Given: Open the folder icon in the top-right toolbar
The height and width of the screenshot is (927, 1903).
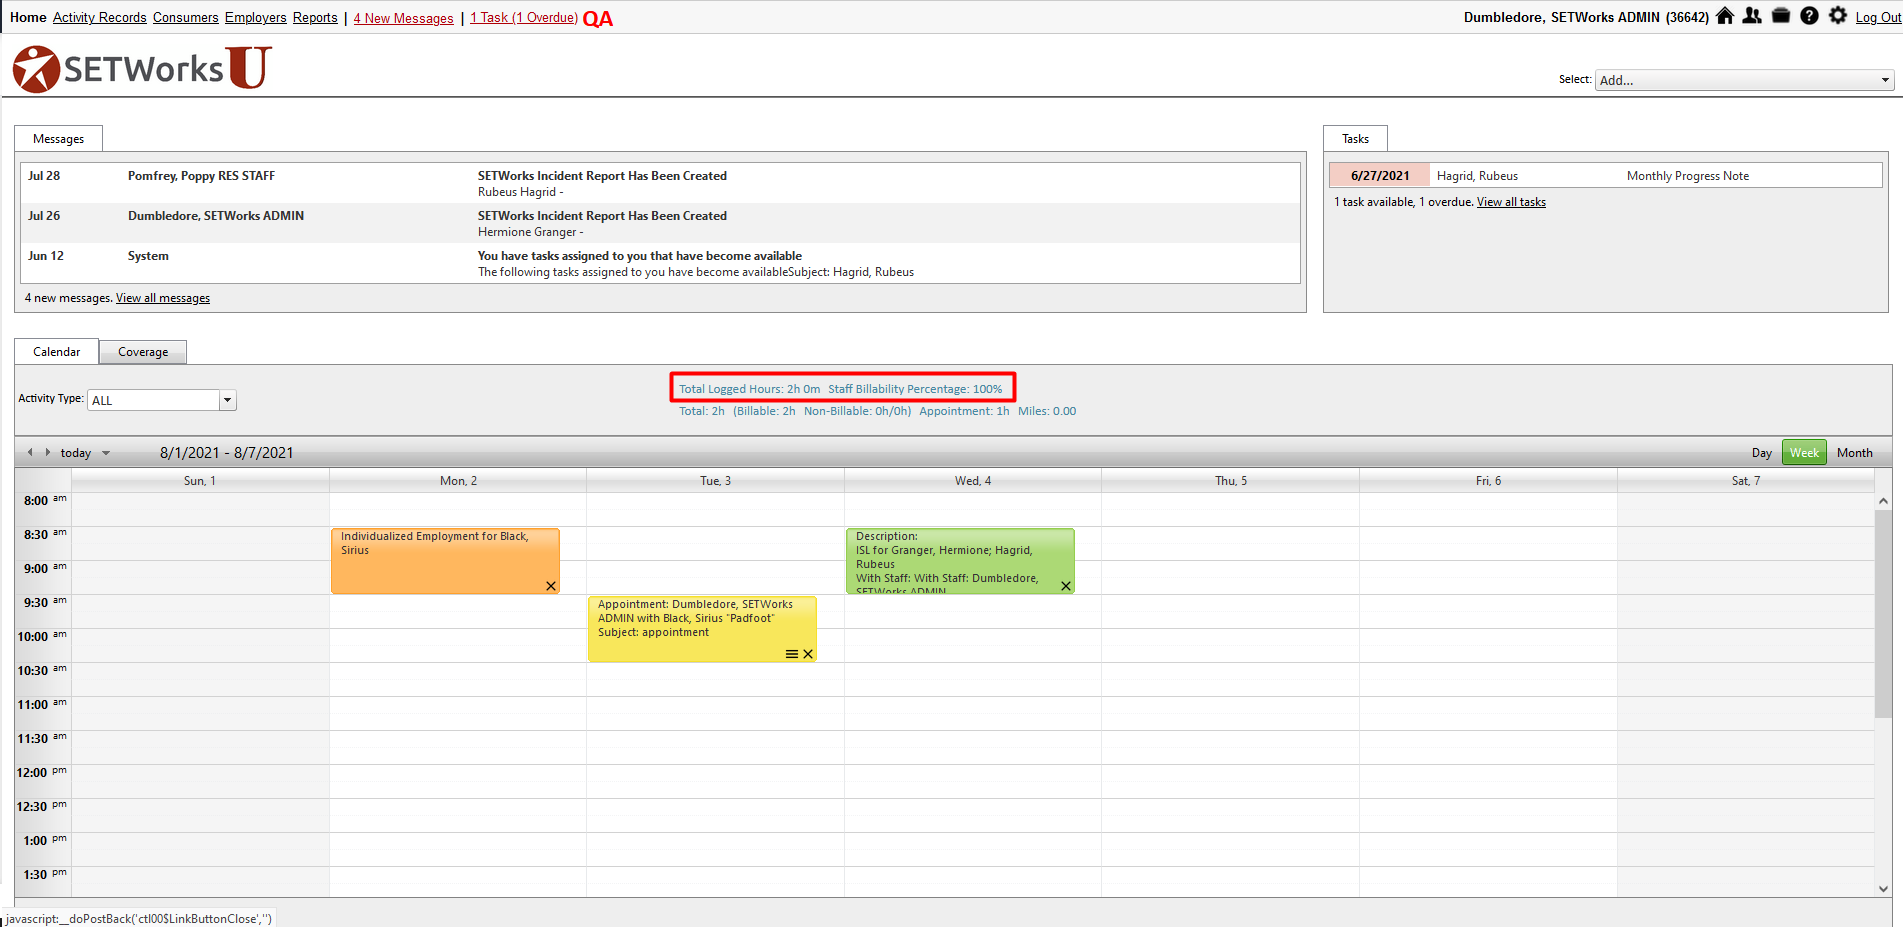Looking at the screenshot, I should 1781,16.
